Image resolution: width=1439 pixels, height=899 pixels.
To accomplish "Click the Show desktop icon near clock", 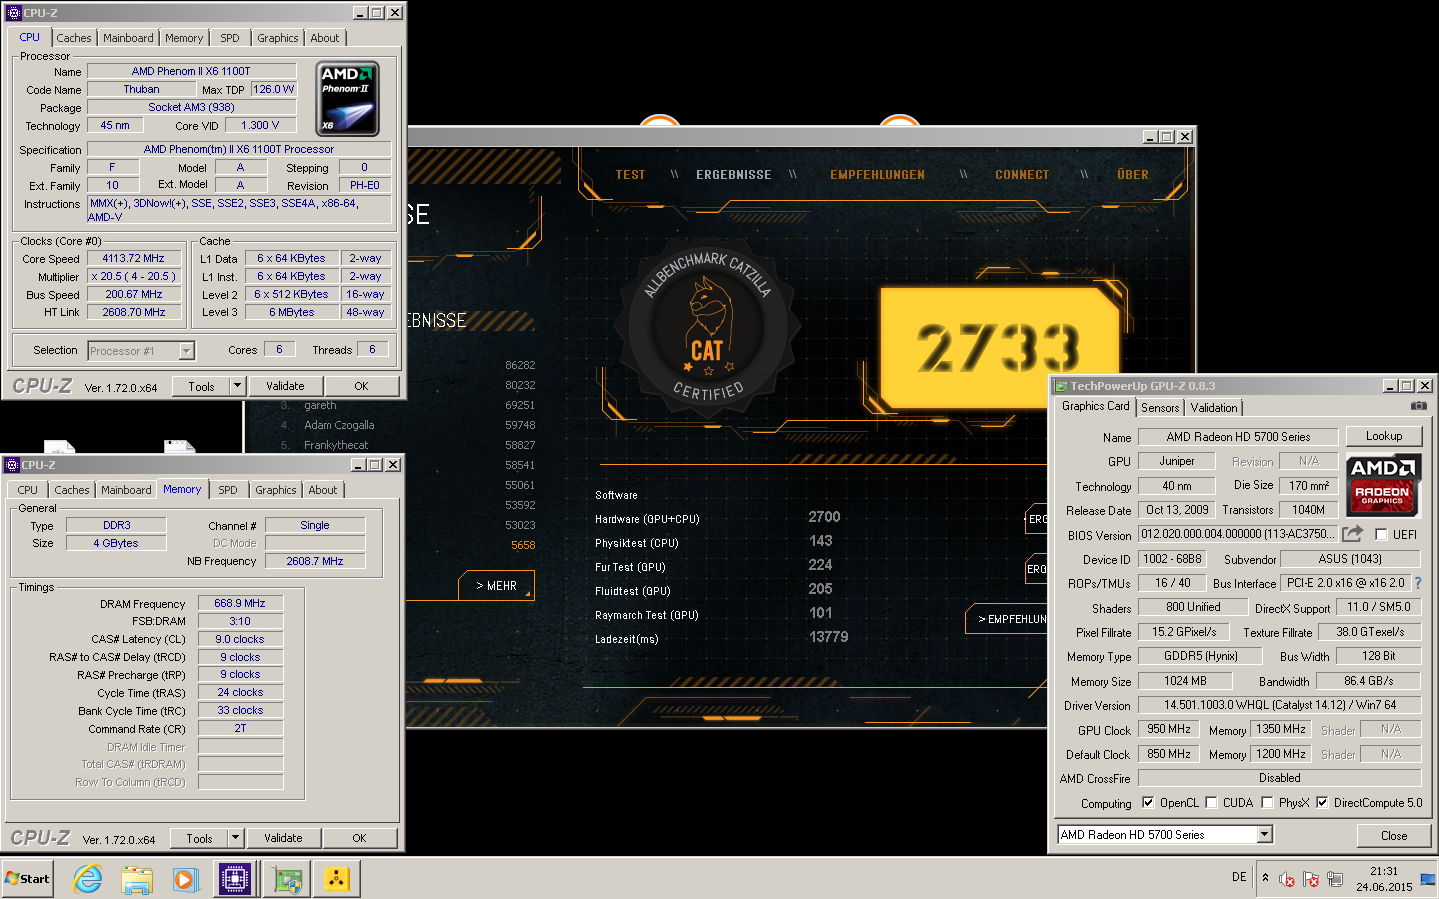I will [x=1428, y=880].
